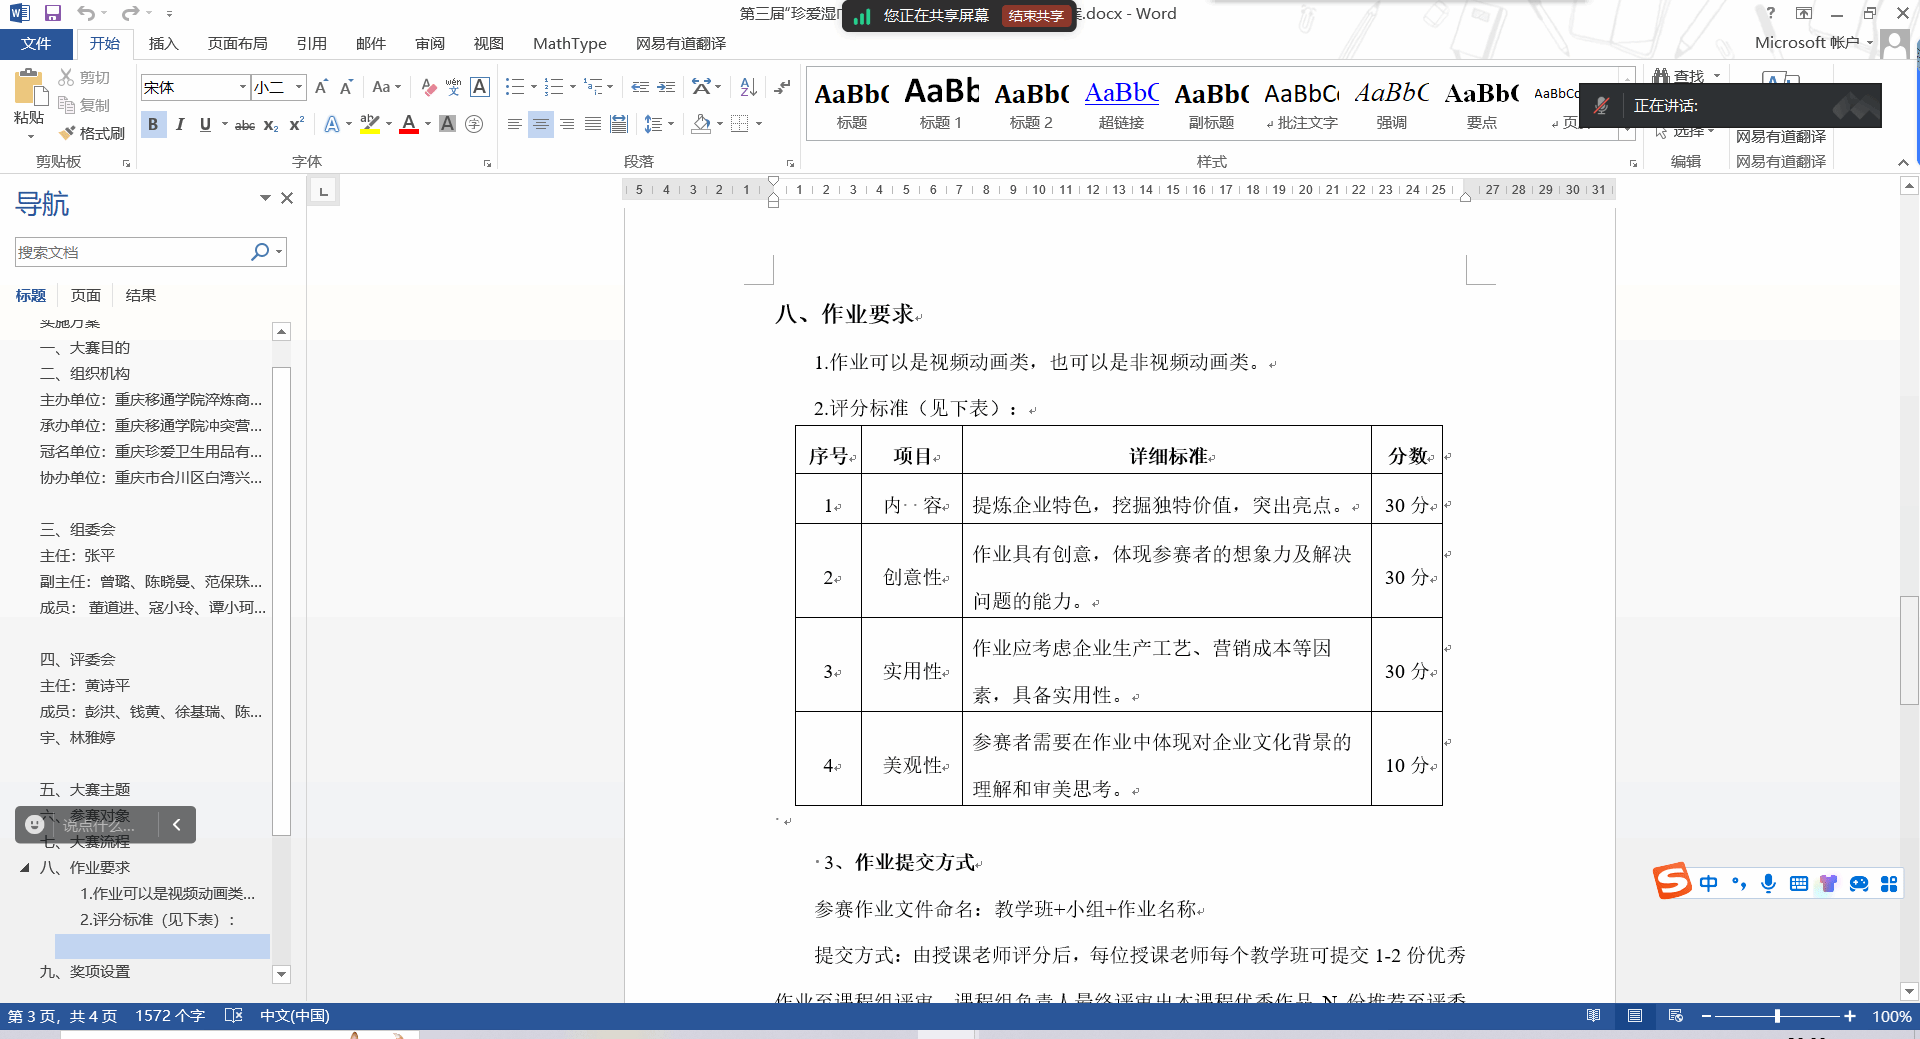This screenshot has width=1920, height=1039.
Task: Toggle character shading
Action: (447, 124)
